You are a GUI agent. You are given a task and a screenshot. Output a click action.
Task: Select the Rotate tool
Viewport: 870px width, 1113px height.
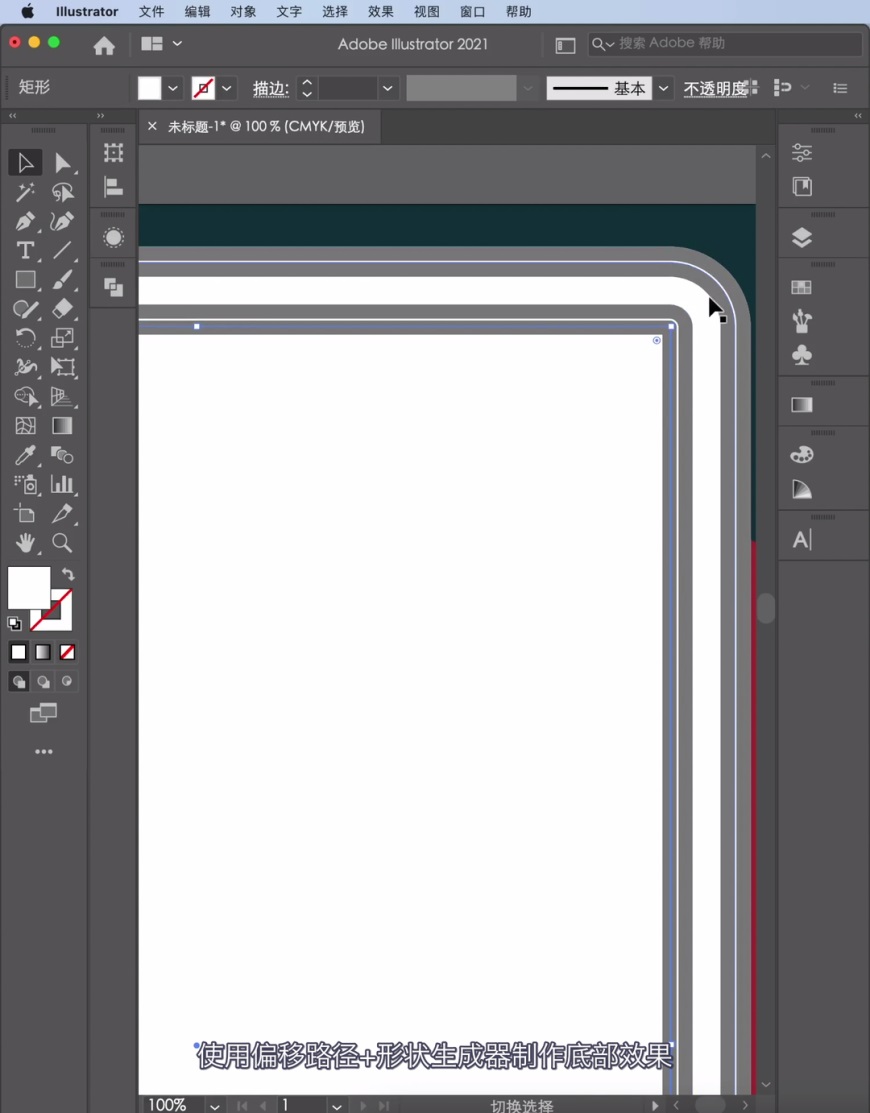point(26,338)
